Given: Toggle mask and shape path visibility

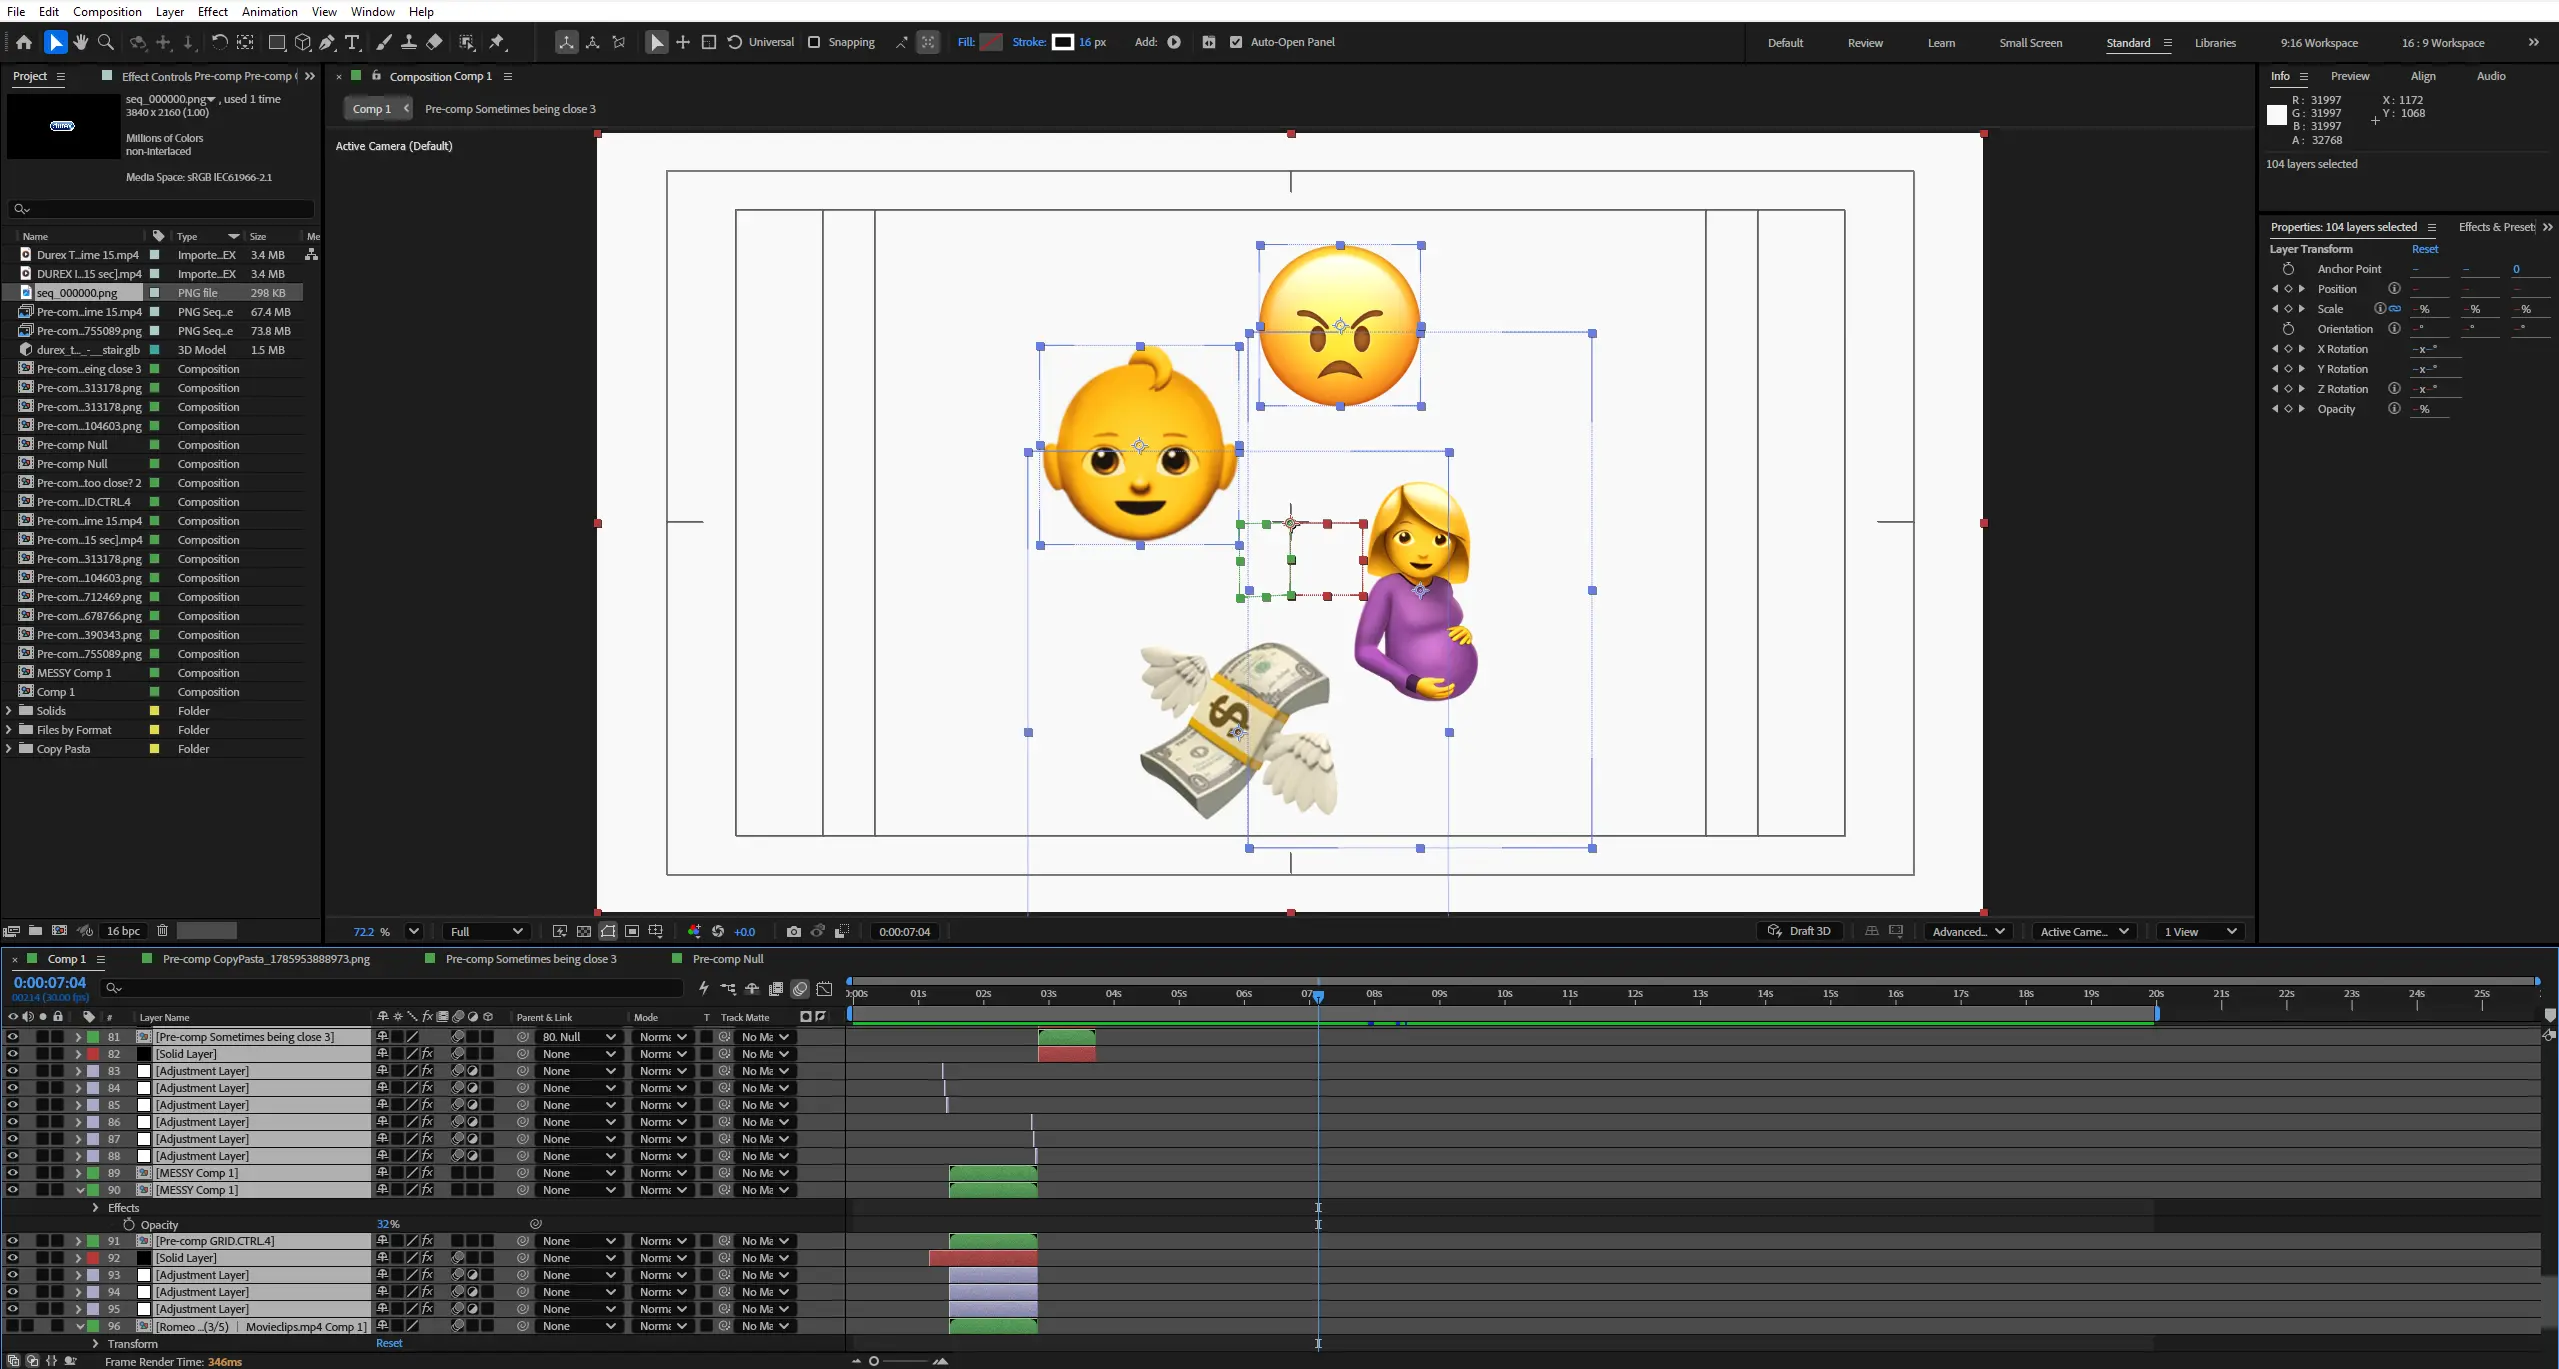Looking at the screenshot, I should (x=608, y=931).
